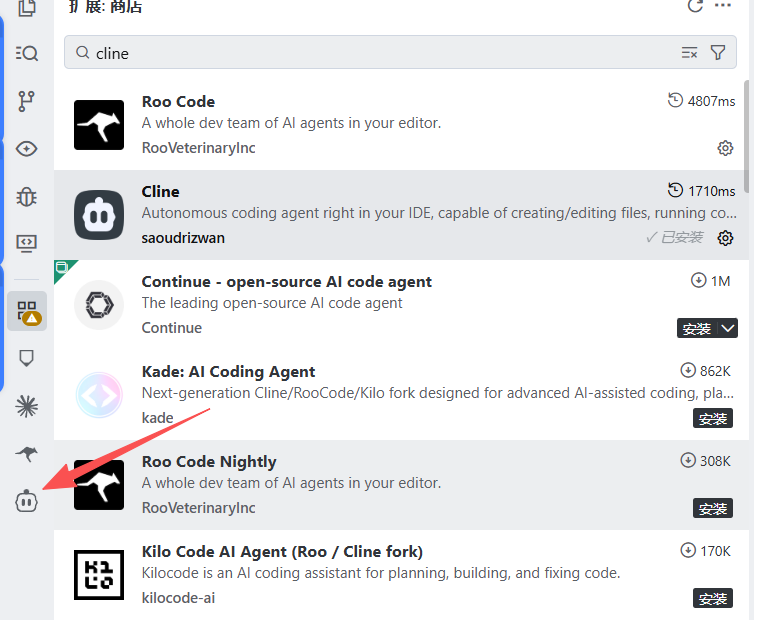Expand the Continue install dropdown arrow

tap(727, 328)
